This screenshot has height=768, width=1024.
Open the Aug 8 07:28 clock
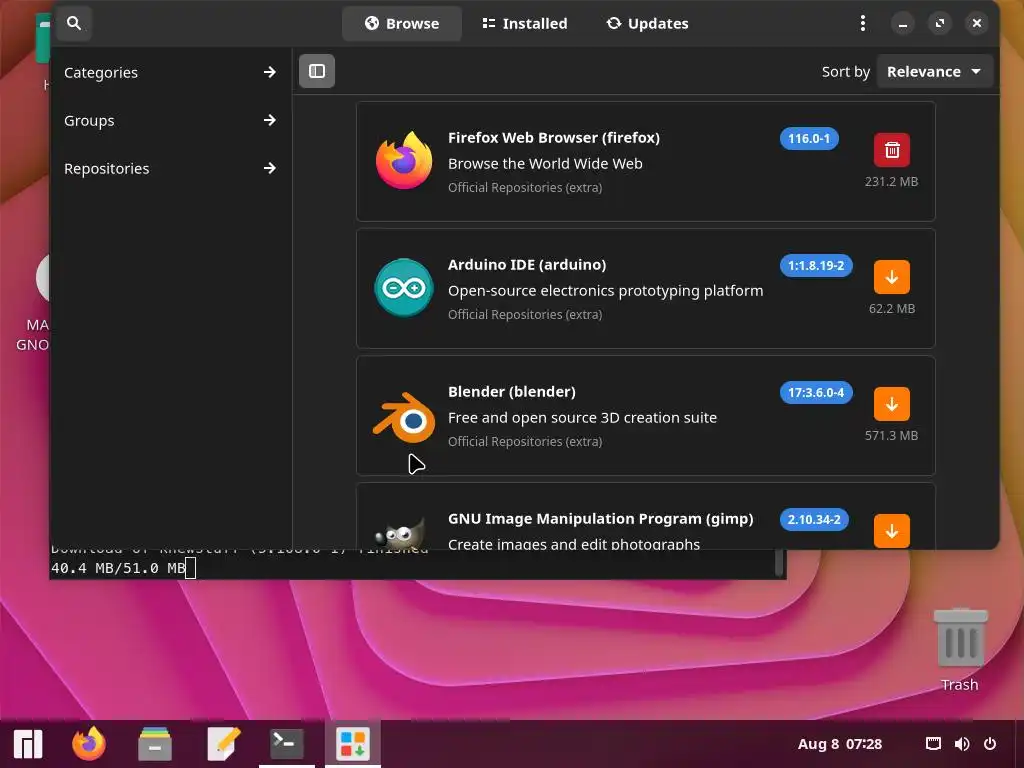839,744
